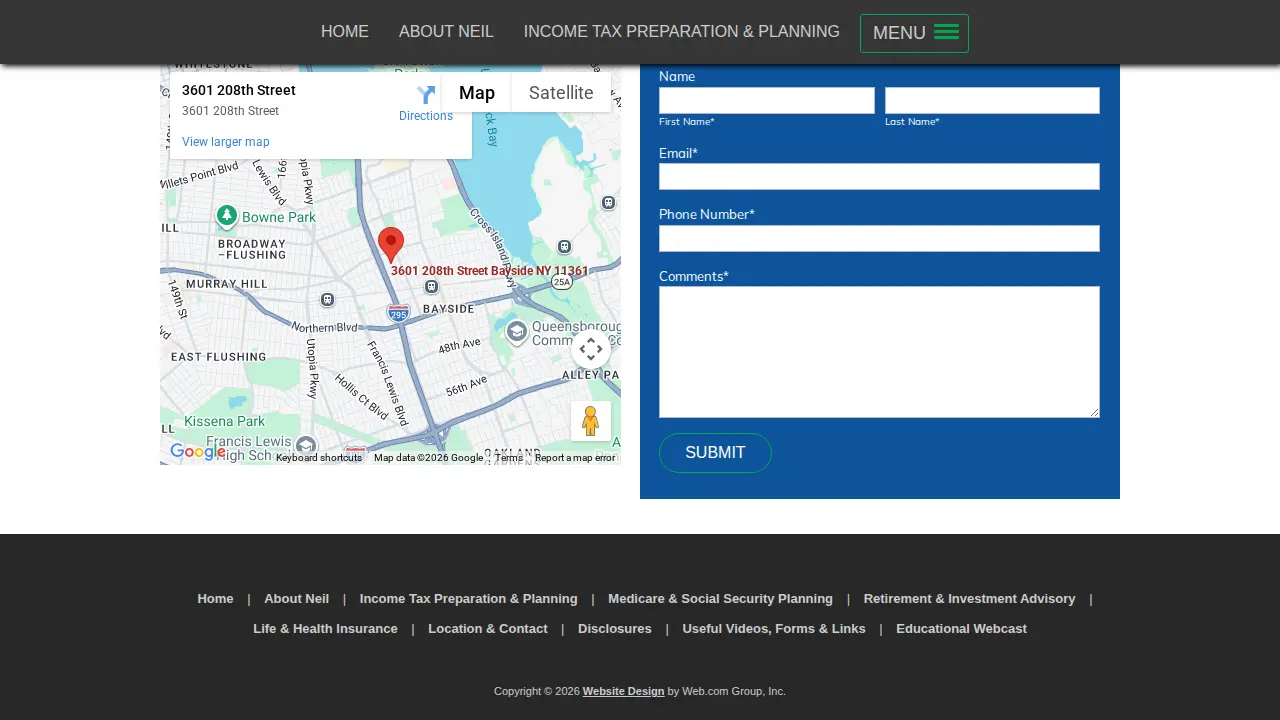Open ABOUT NEIL navigation item
The image size is (1280, 720).
pyautogui.click(x=446, y=32)
